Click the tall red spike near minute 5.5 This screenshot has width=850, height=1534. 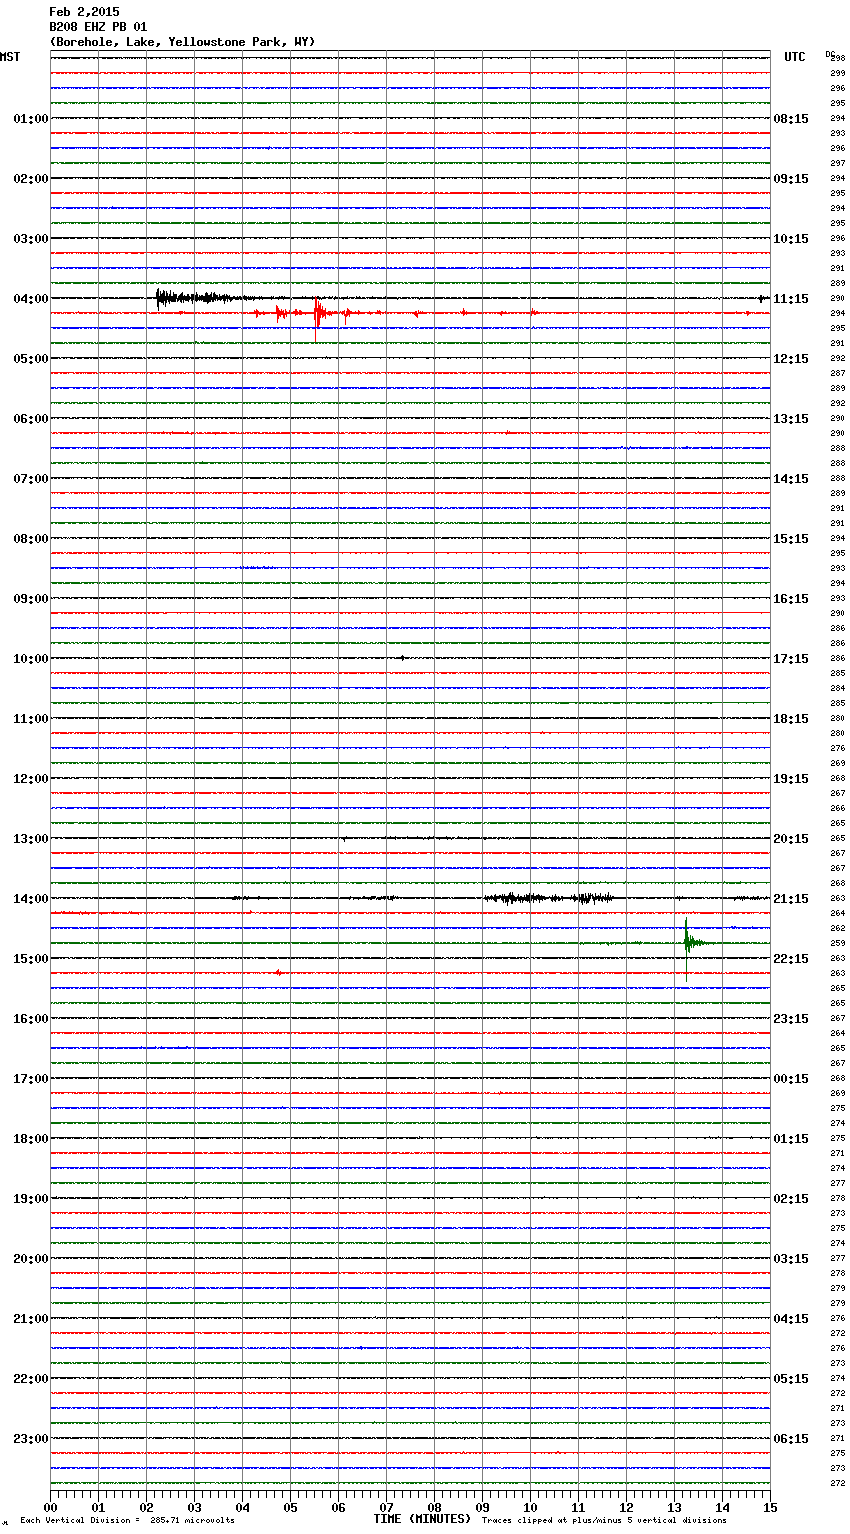317,314
